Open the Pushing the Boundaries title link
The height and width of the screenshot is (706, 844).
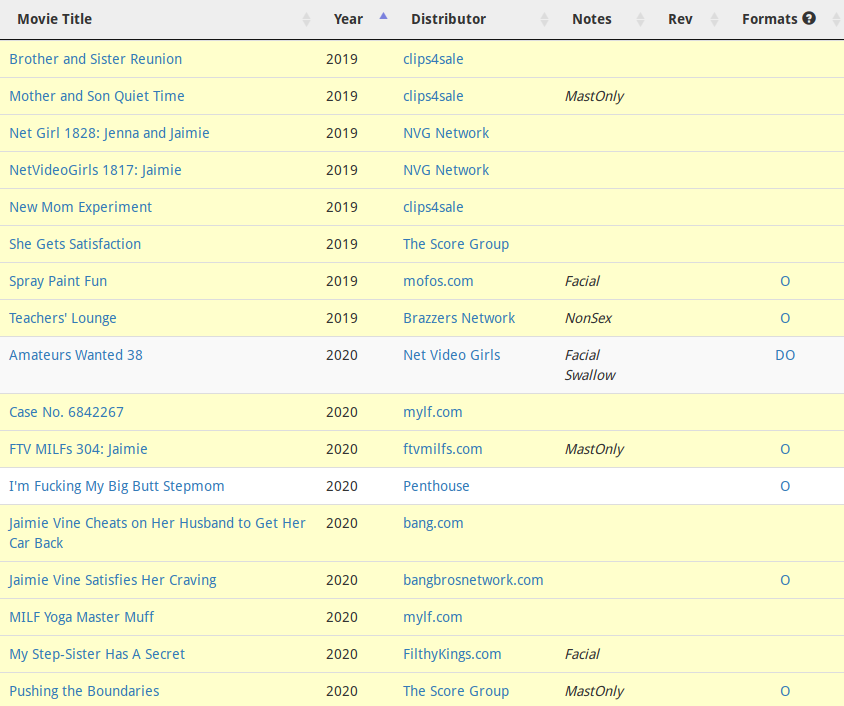[85, 691]
